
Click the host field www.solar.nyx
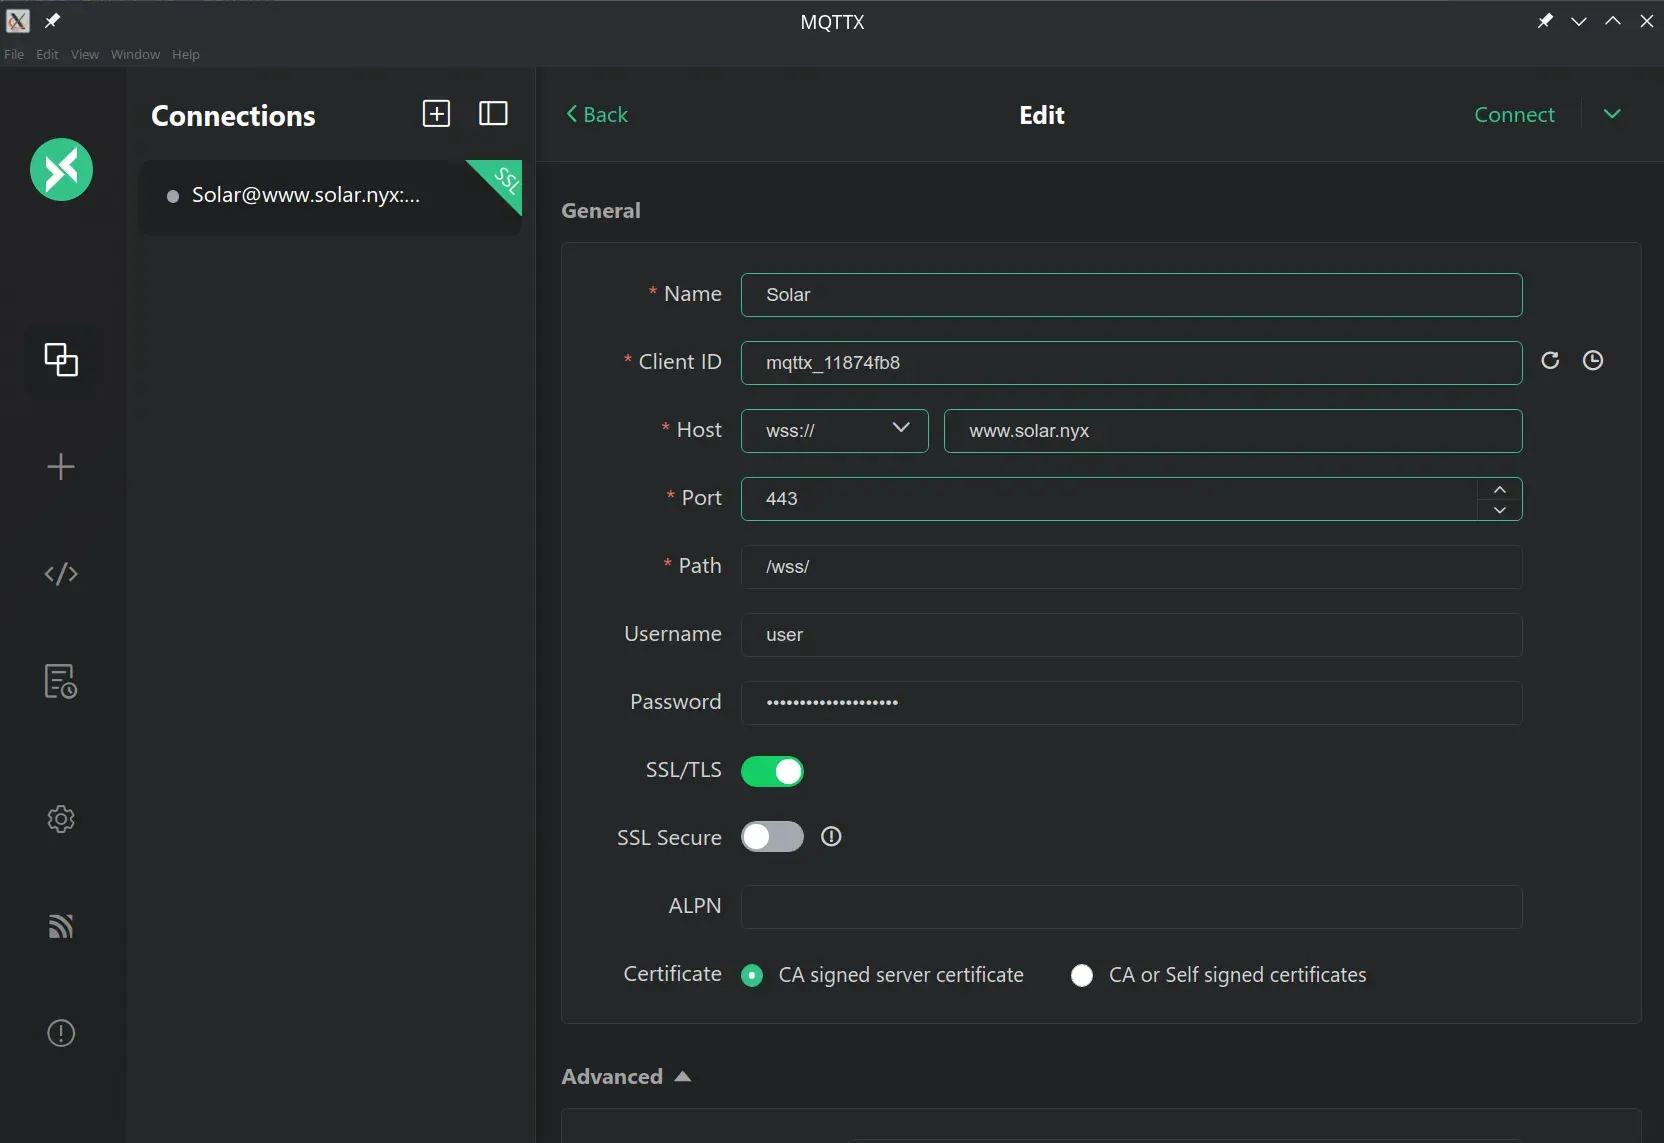[1233, 431]
